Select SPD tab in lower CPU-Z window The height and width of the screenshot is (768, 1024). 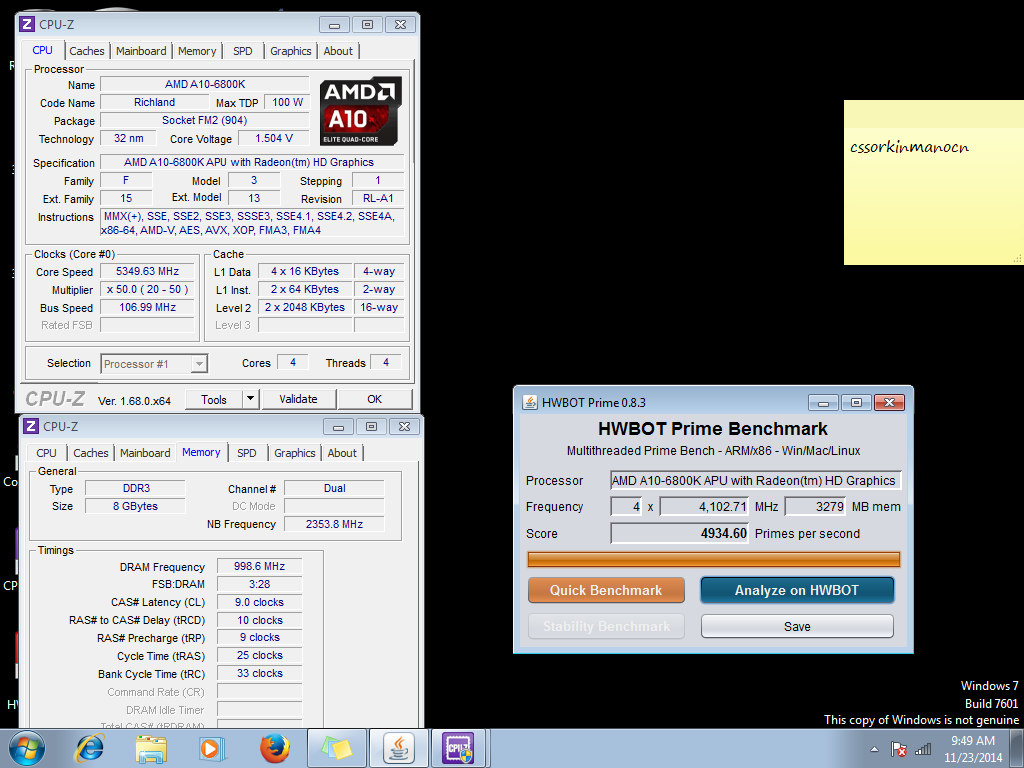[x=246, y=453]
